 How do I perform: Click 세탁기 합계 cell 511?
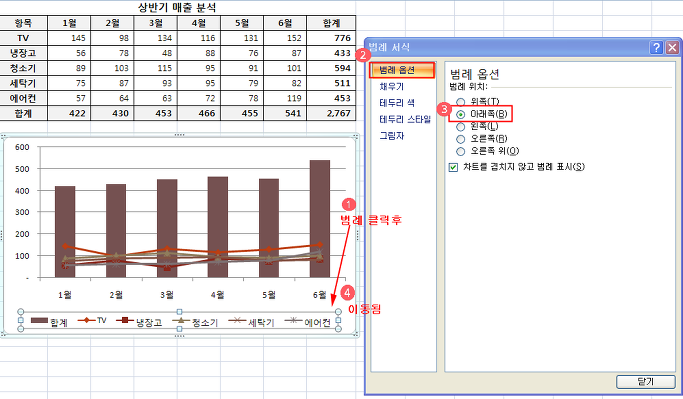[331, 83]
